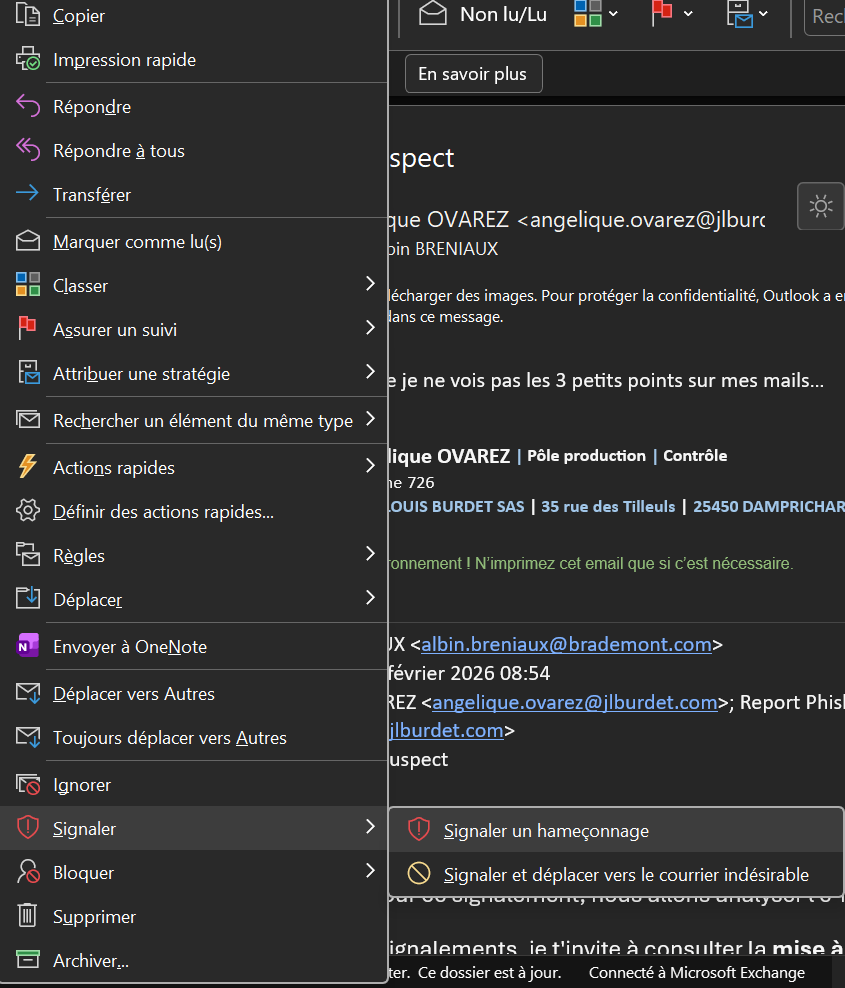
Task: Click the Ce dossier est à jour status
Action: (x=489, y=972)
